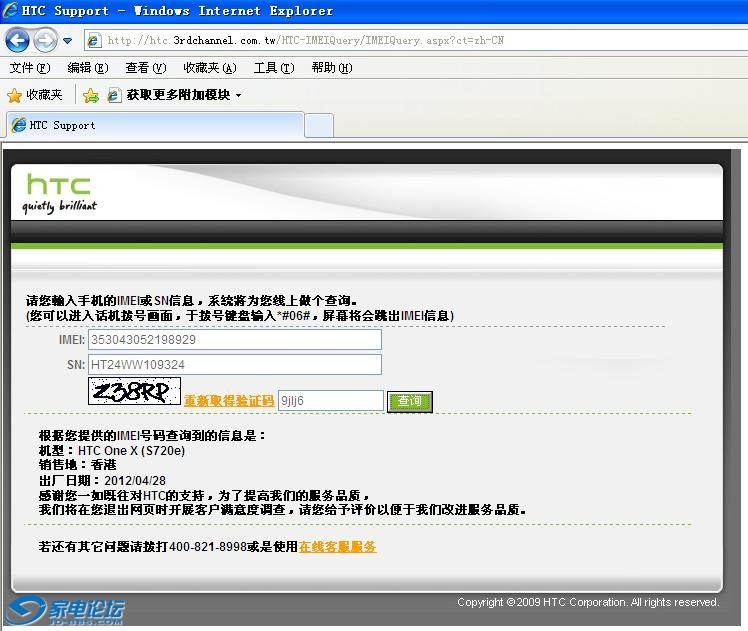Image resolution: width=748 pixels, height=631 pixels.
Task: Open the recent pages history dropdown arrow
Action: (68, 41)
